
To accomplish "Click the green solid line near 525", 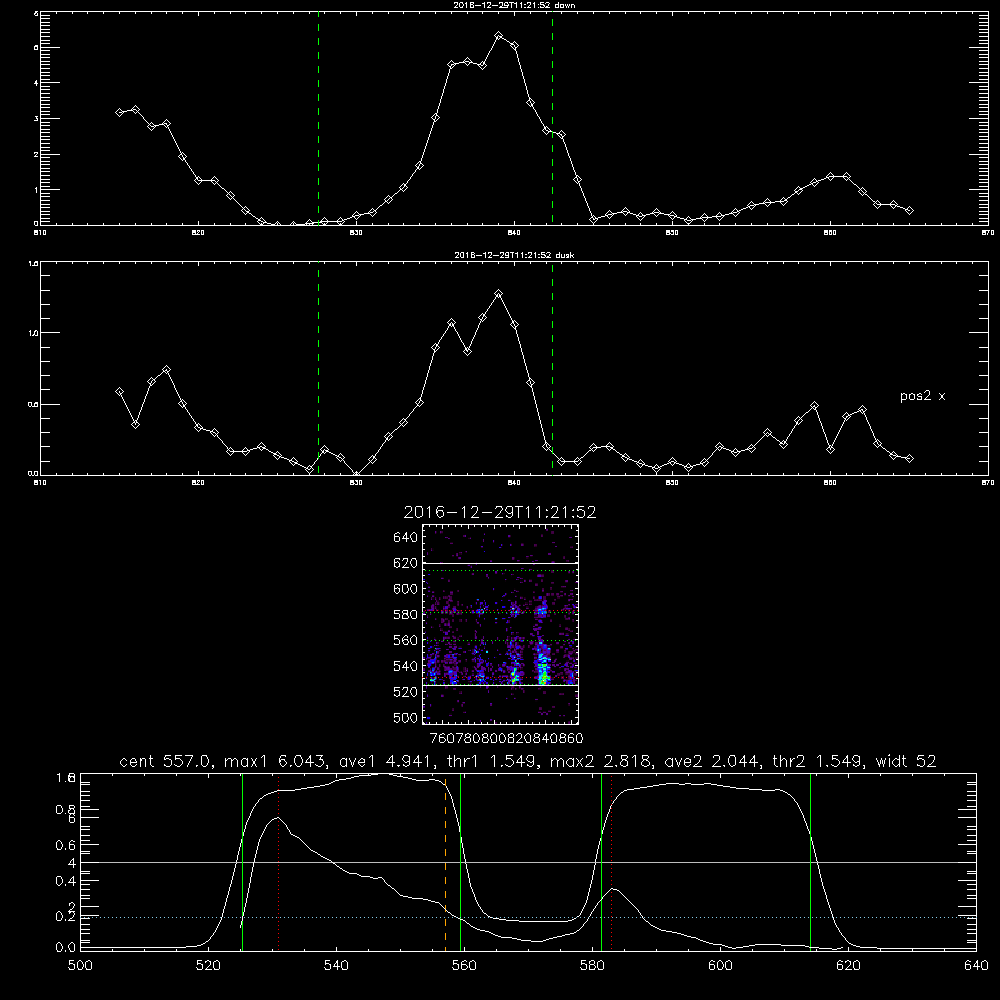I will click(x=242, y=862).
